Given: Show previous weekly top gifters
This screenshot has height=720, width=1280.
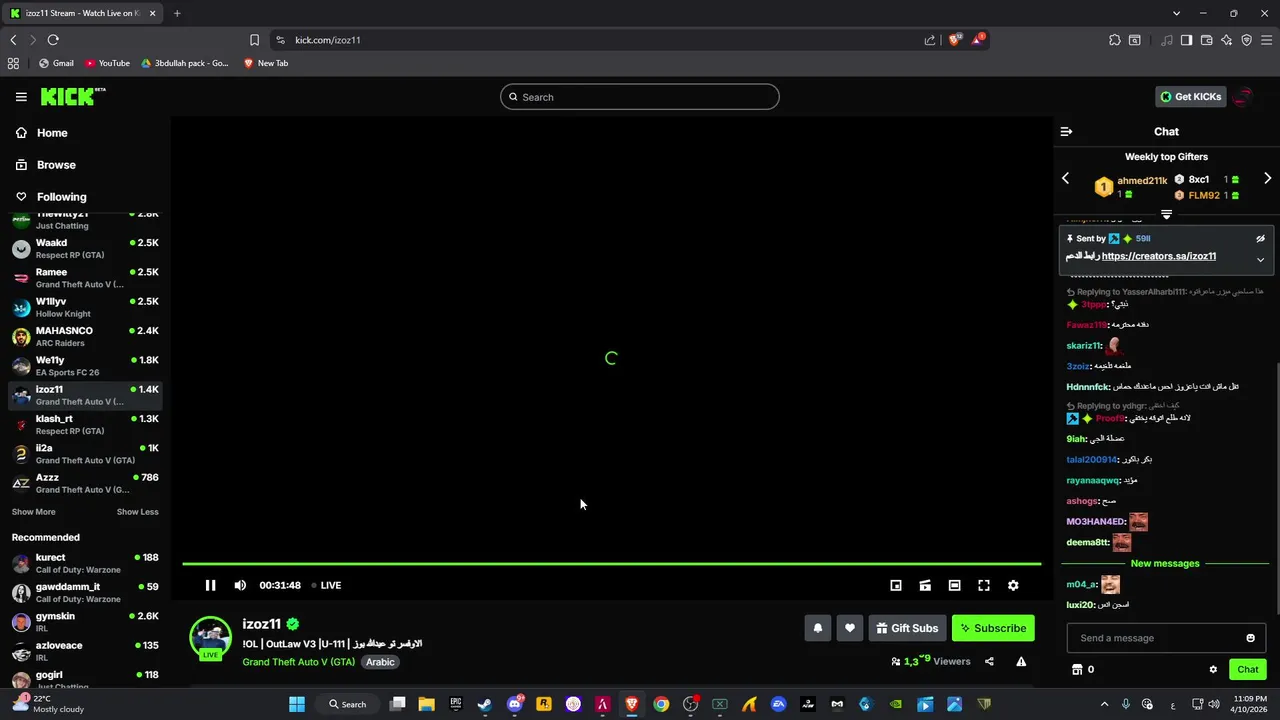Looking at the screenshot, I should click(1065, 178).
